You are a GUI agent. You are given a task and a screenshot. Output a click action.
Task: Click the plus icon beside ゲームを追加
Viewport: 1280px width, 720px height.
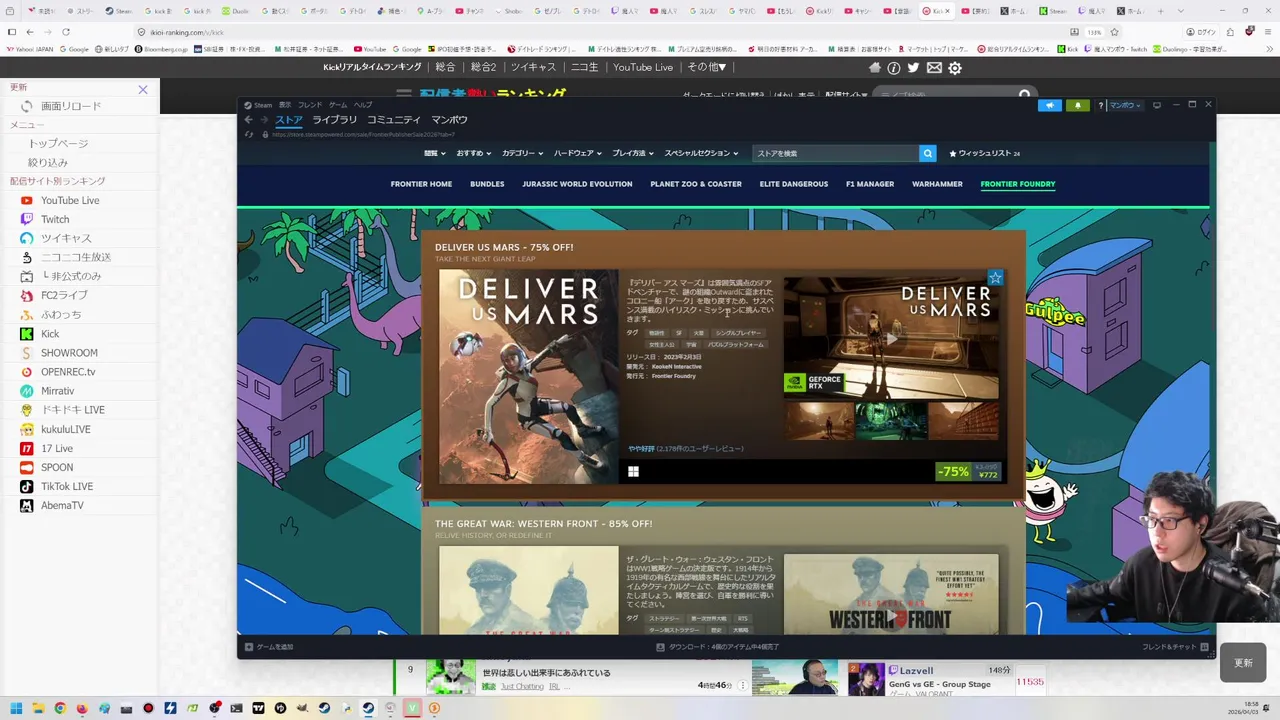click(249, 647)
